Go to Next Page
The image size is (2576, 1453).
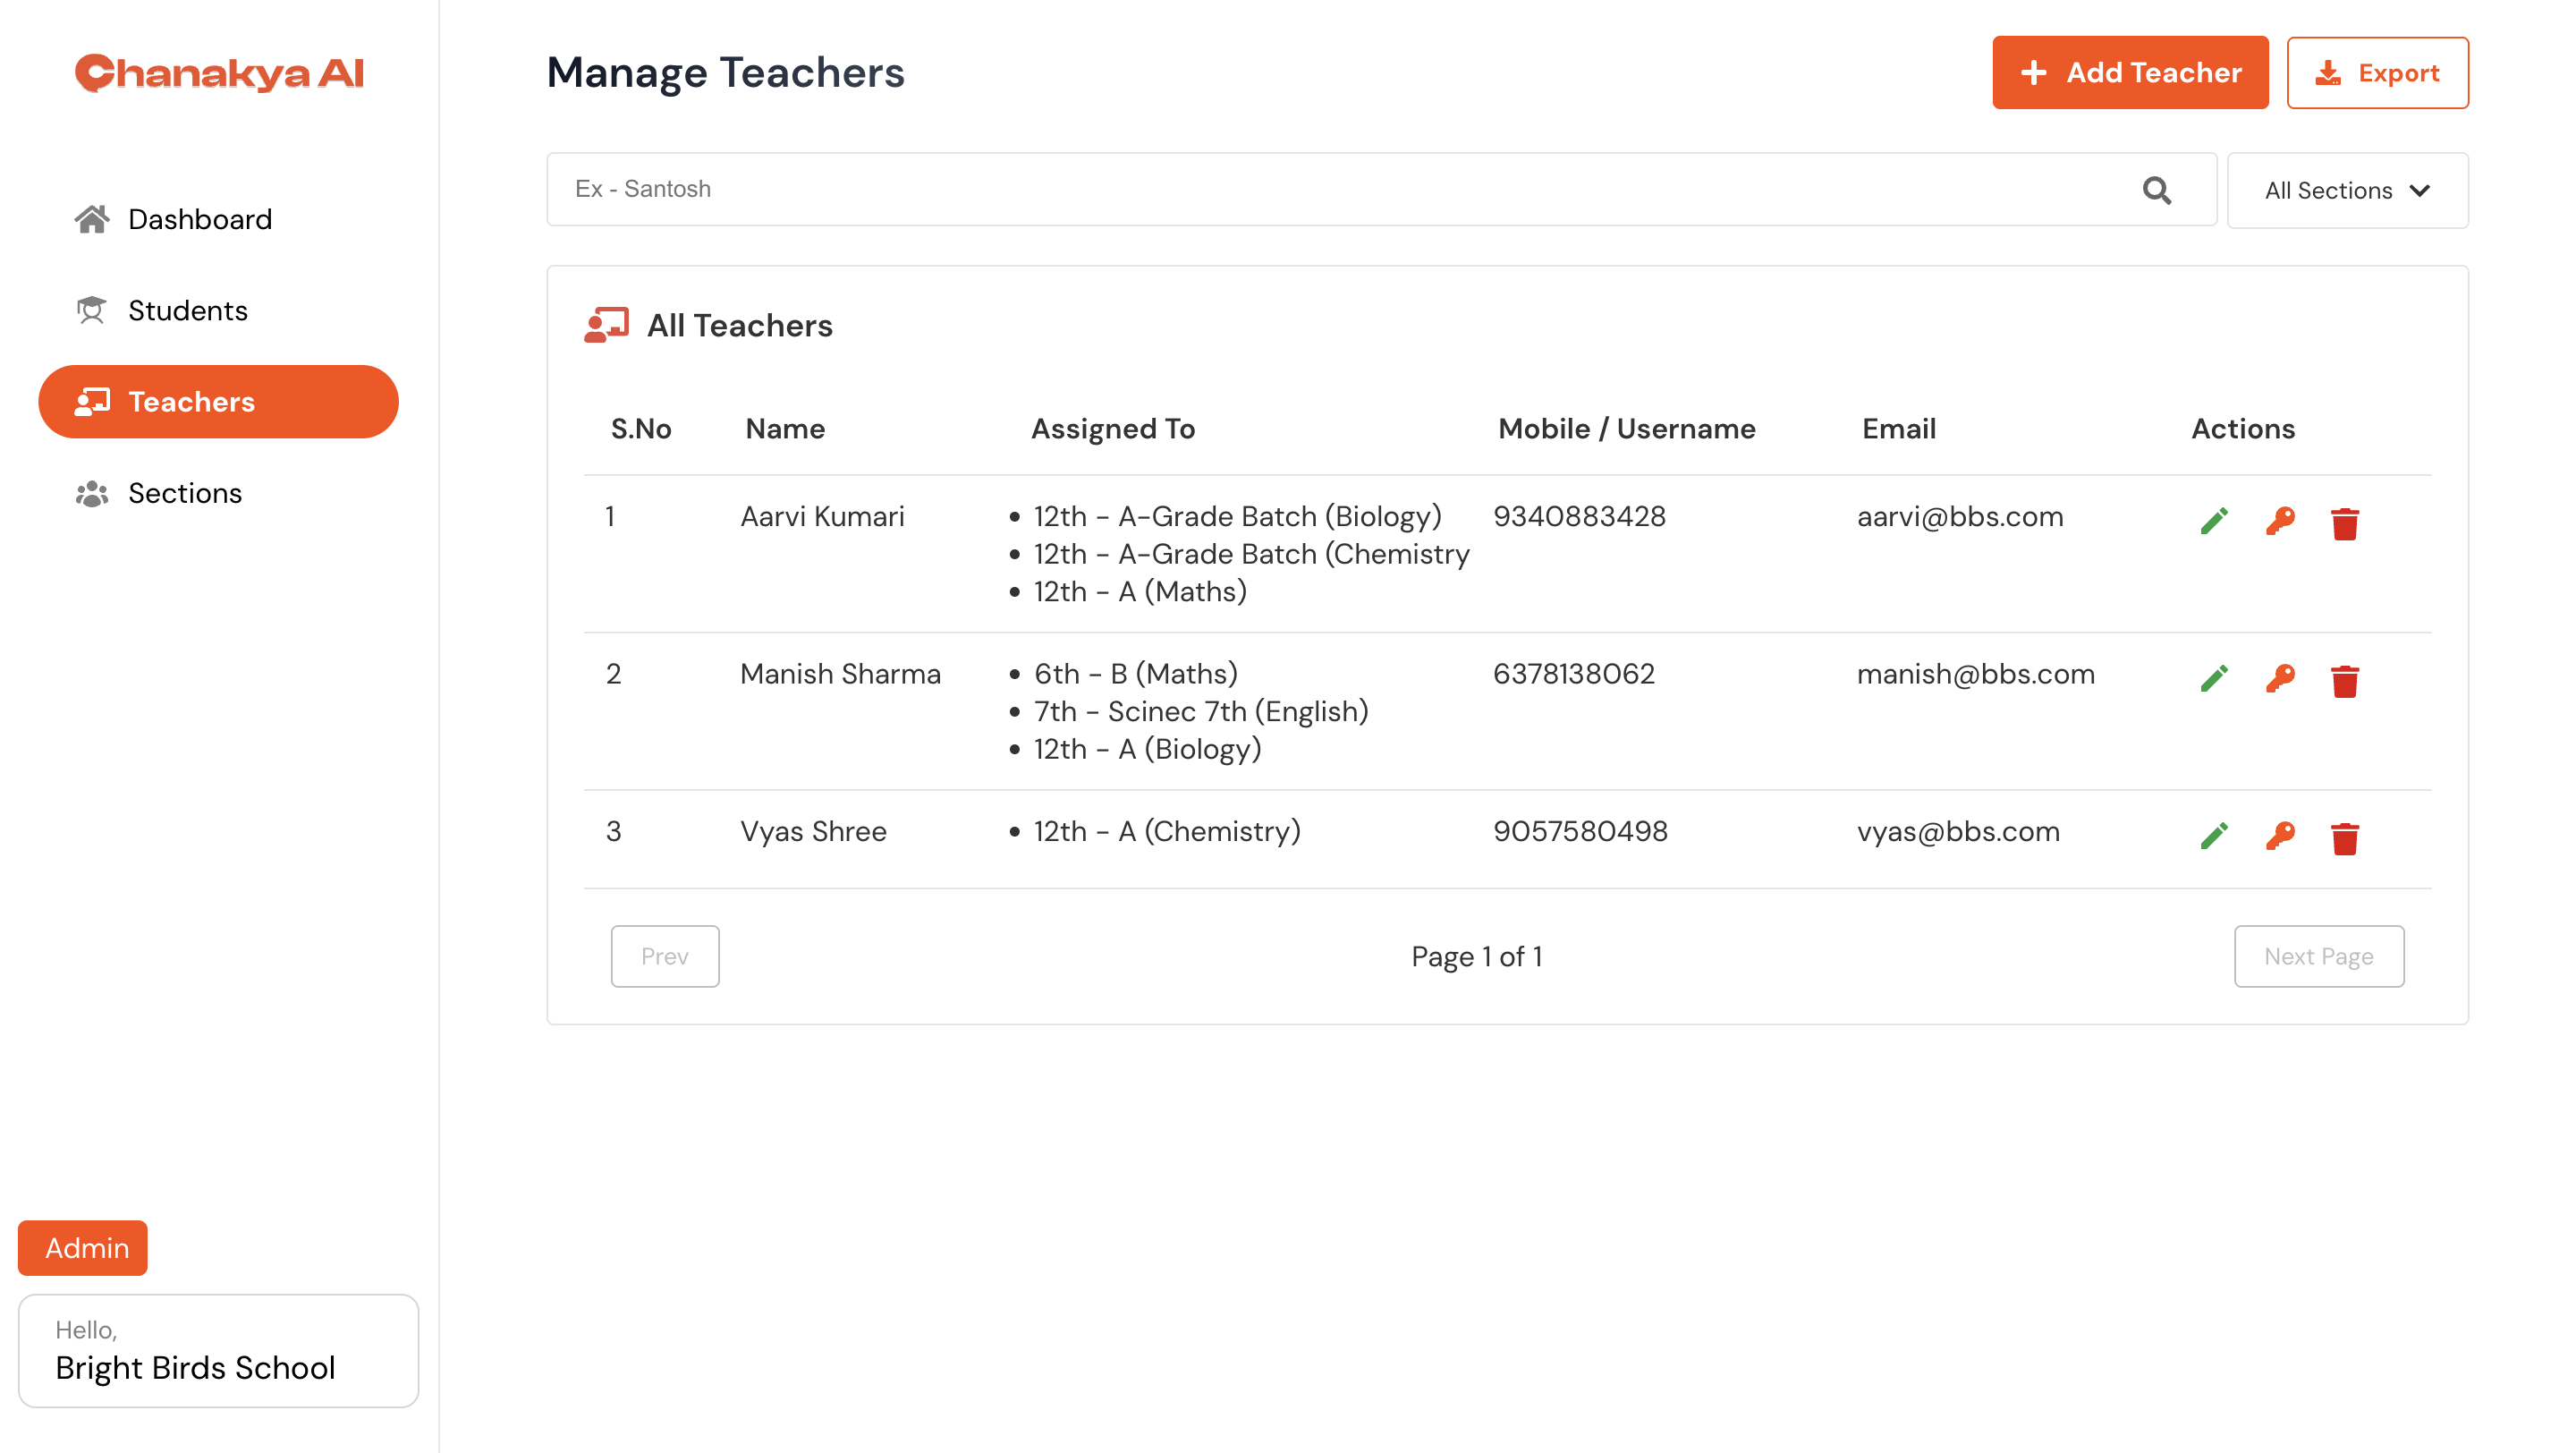coord(2318,956)
